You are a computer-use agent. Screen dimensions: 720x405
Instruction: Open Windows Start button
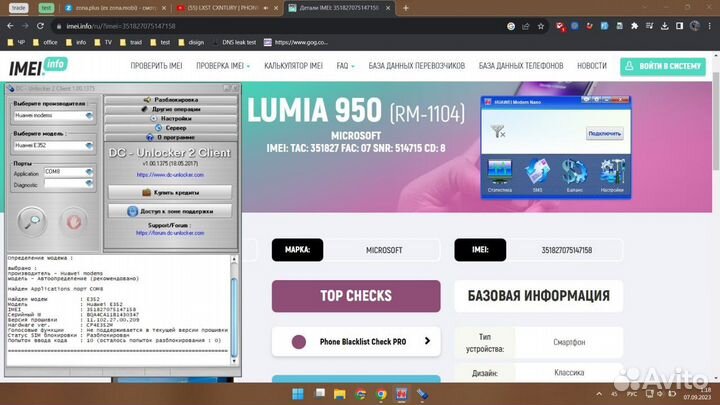[x=298, y=394]
